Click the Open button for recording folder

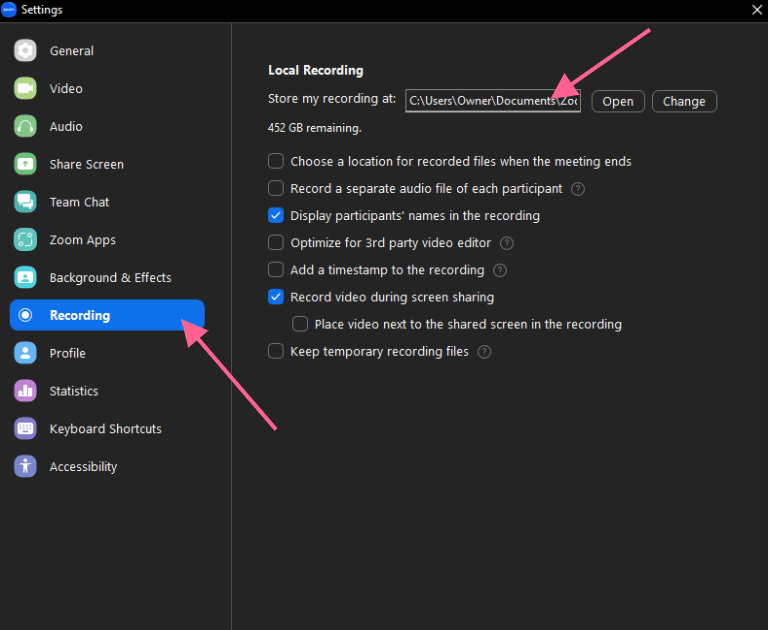tap(618, 101)
